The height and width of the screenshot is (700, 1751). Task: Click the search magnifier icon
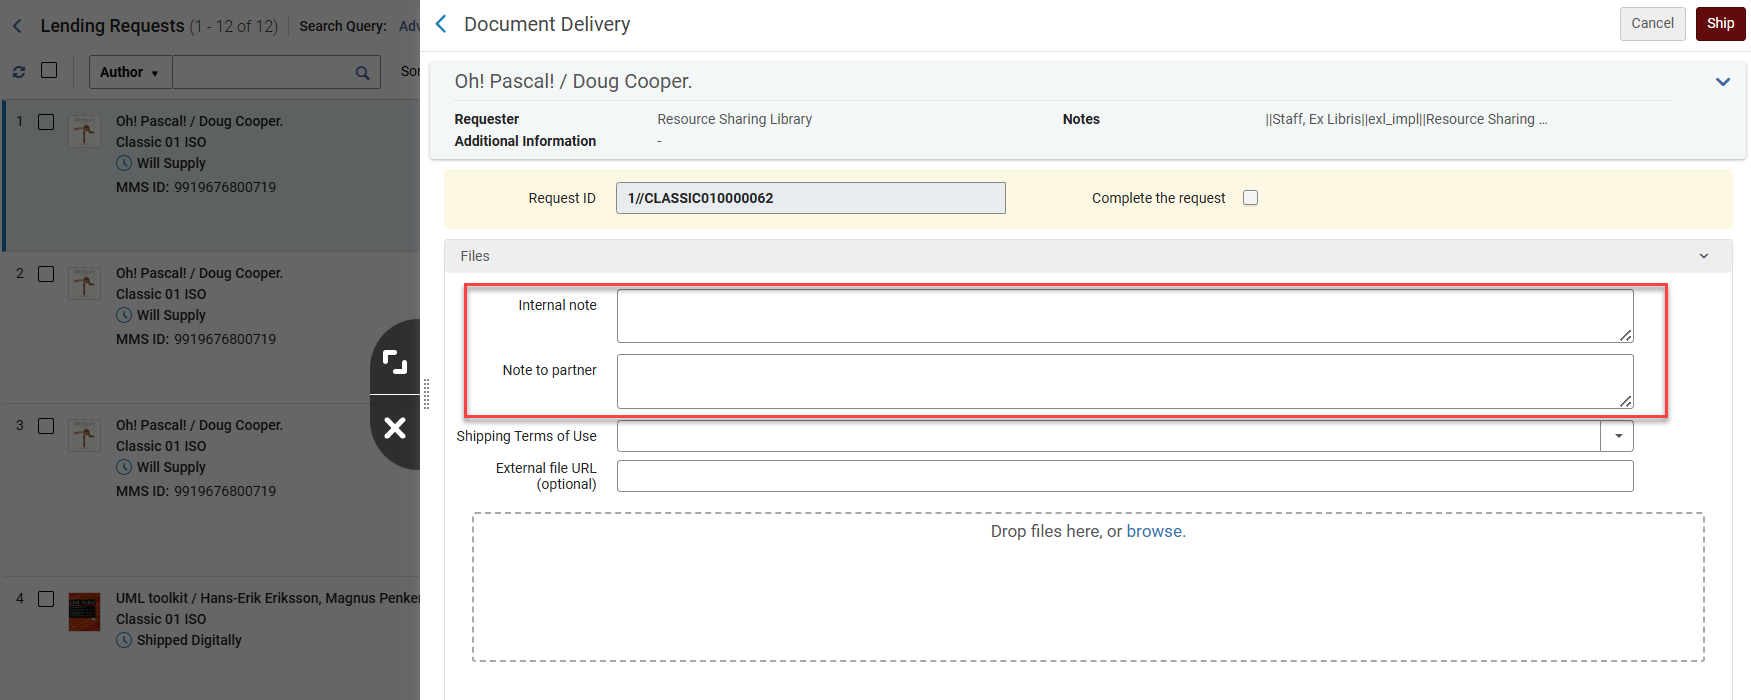[362, 72]
